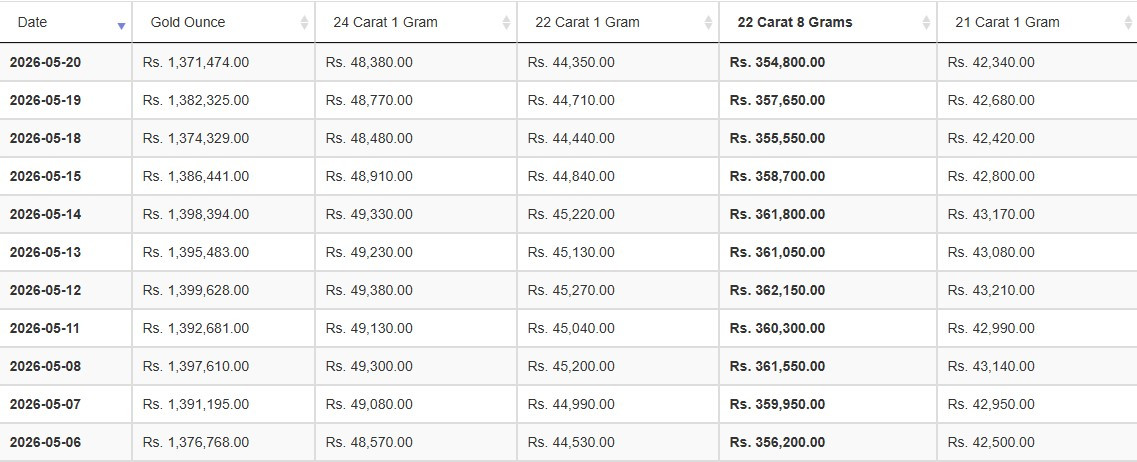This screenshot has height=462, width=1137.
Task: Click the Gold Ounce sort arrows icon
Action: coord(305,22)
